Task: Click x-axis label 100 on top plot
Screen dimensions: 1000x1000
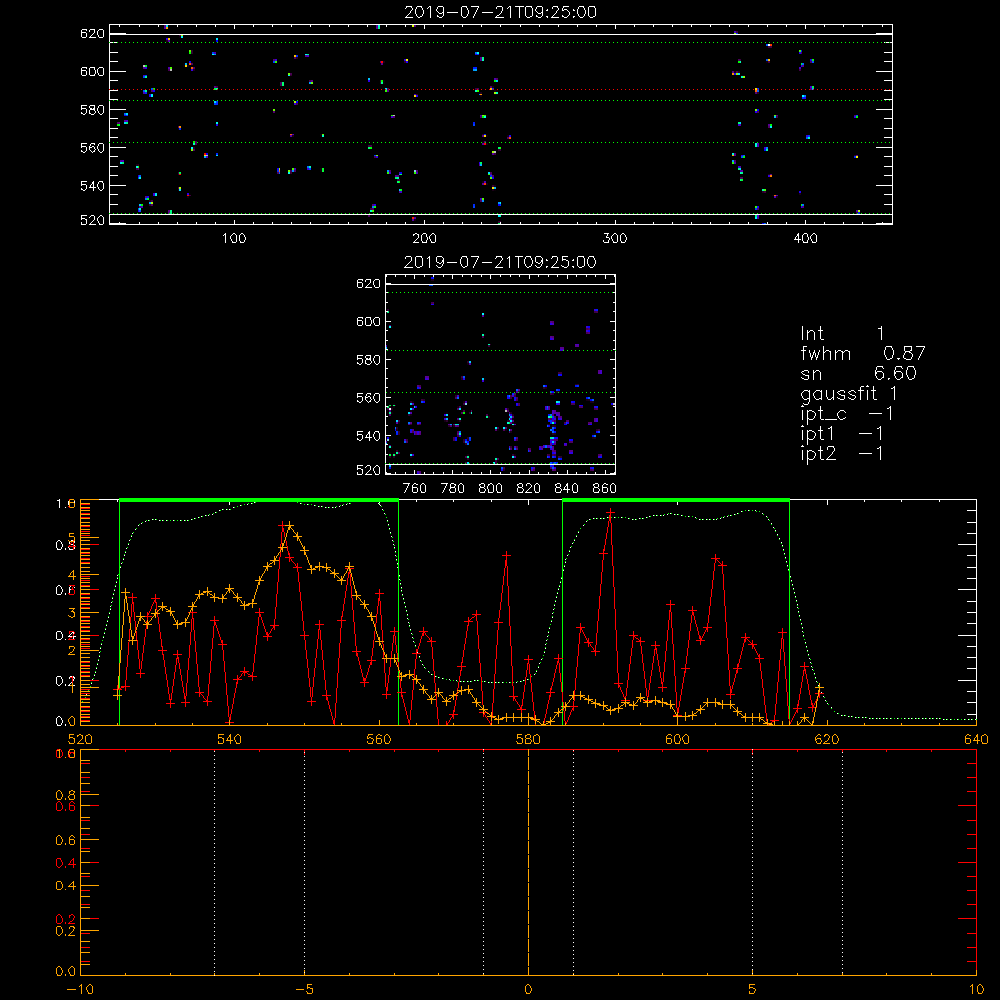Action: coord(234,239)
